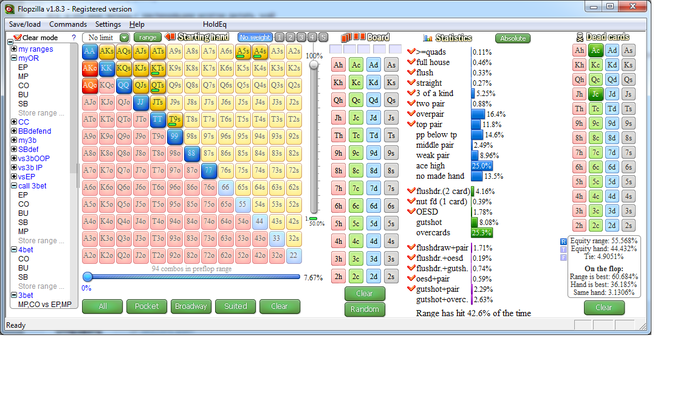Click the small F icon beside Tie
Image resolution: width=700 pixels, height=394 pixels.
(x=563, y=257)
